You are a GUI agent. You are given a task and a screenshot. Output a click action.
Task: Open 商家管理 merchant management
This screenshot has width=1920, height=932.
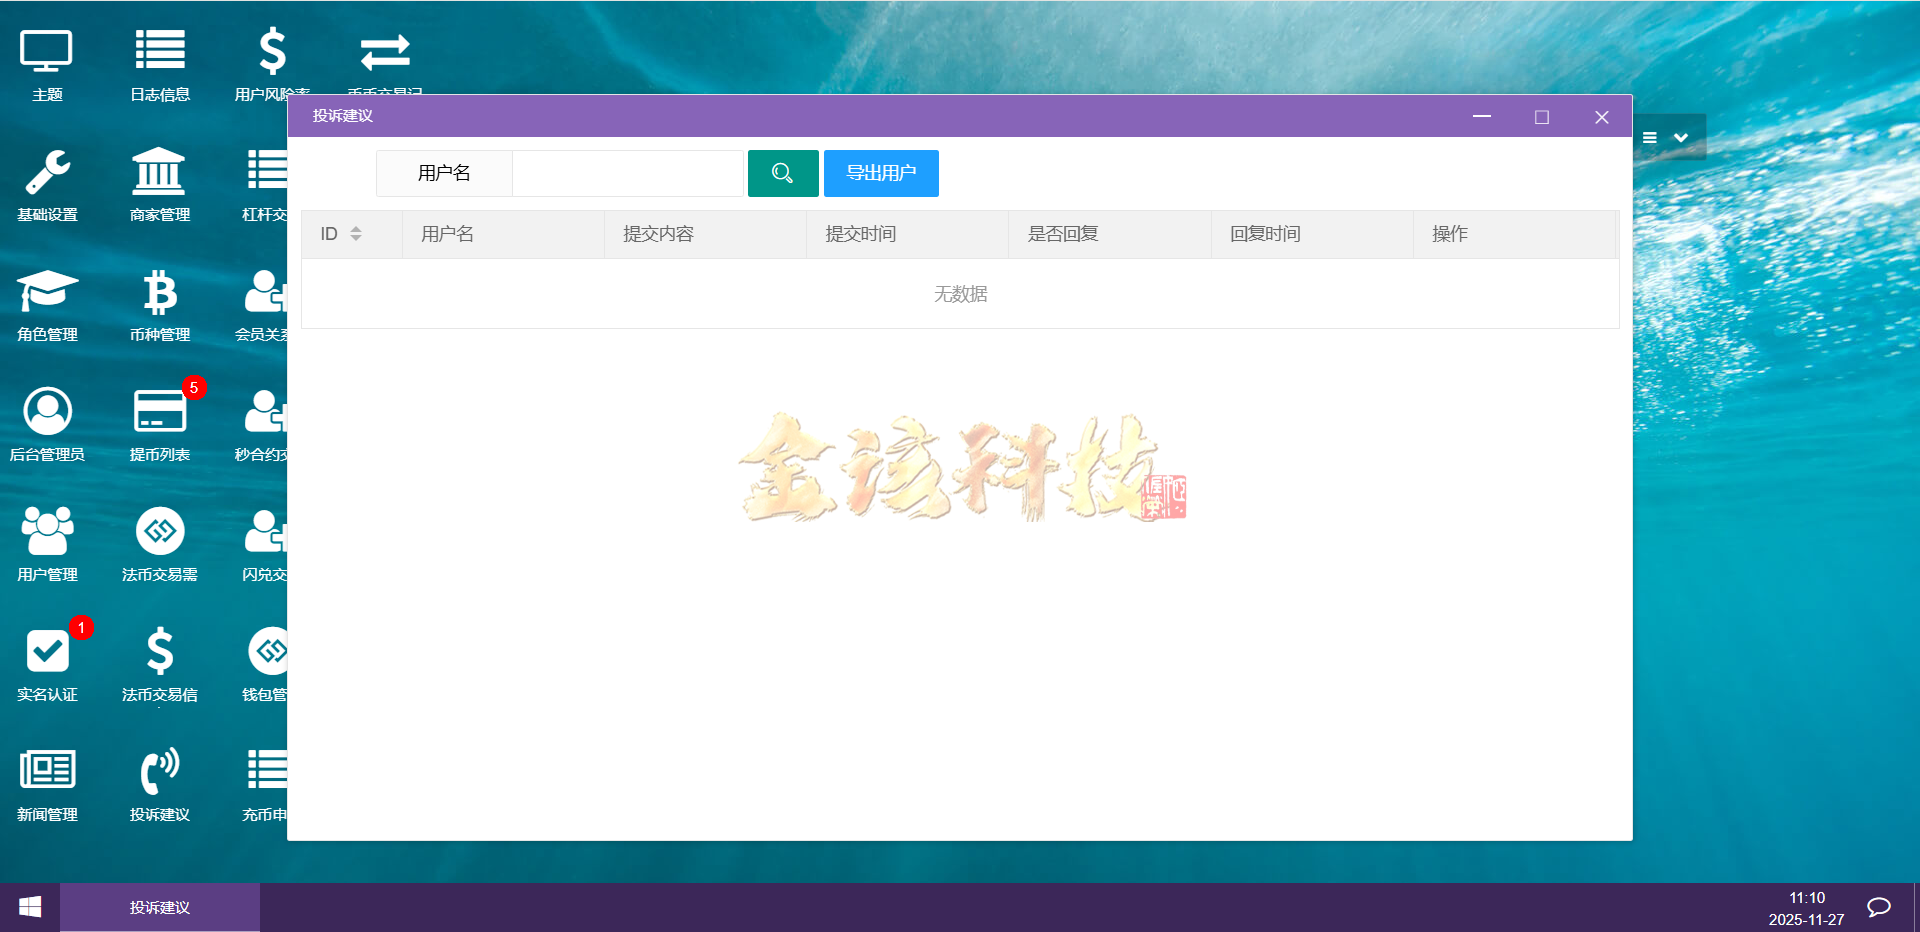[x=160, y=185]
